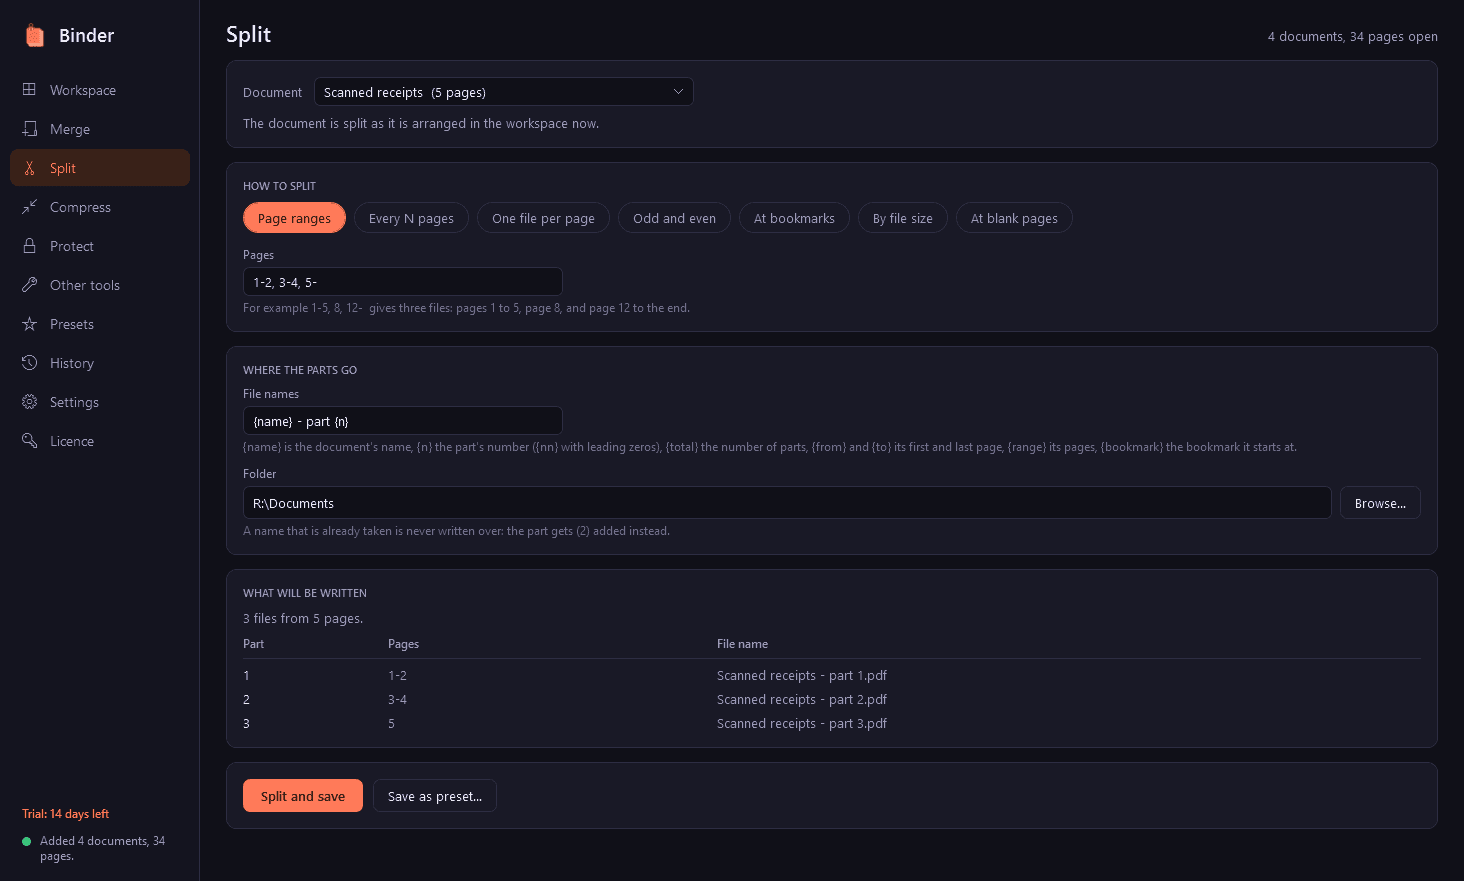Open the Compress section label
The width and height of the screenshot is (1464, 881).
[80, 207]
